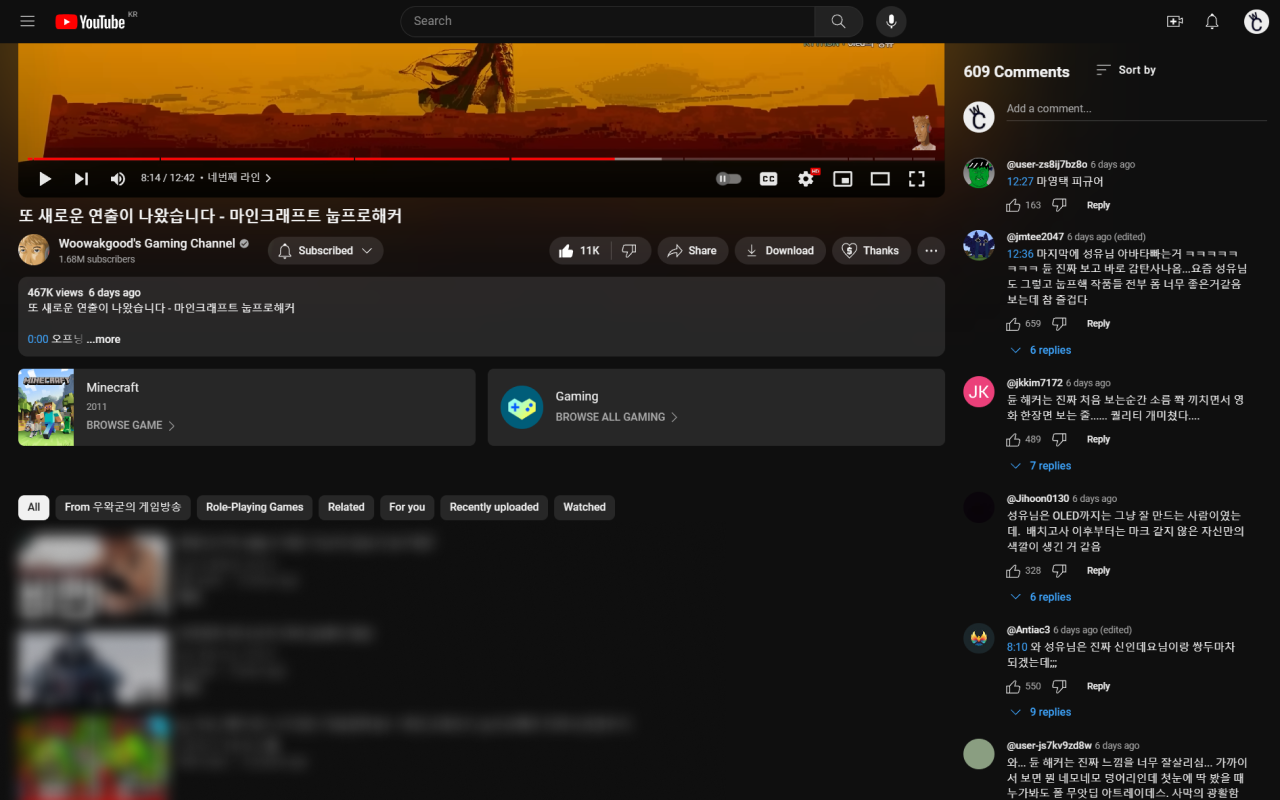Select the Recently uploaded filter chip
1280x800 pixels.
click(x=493, y=507)
